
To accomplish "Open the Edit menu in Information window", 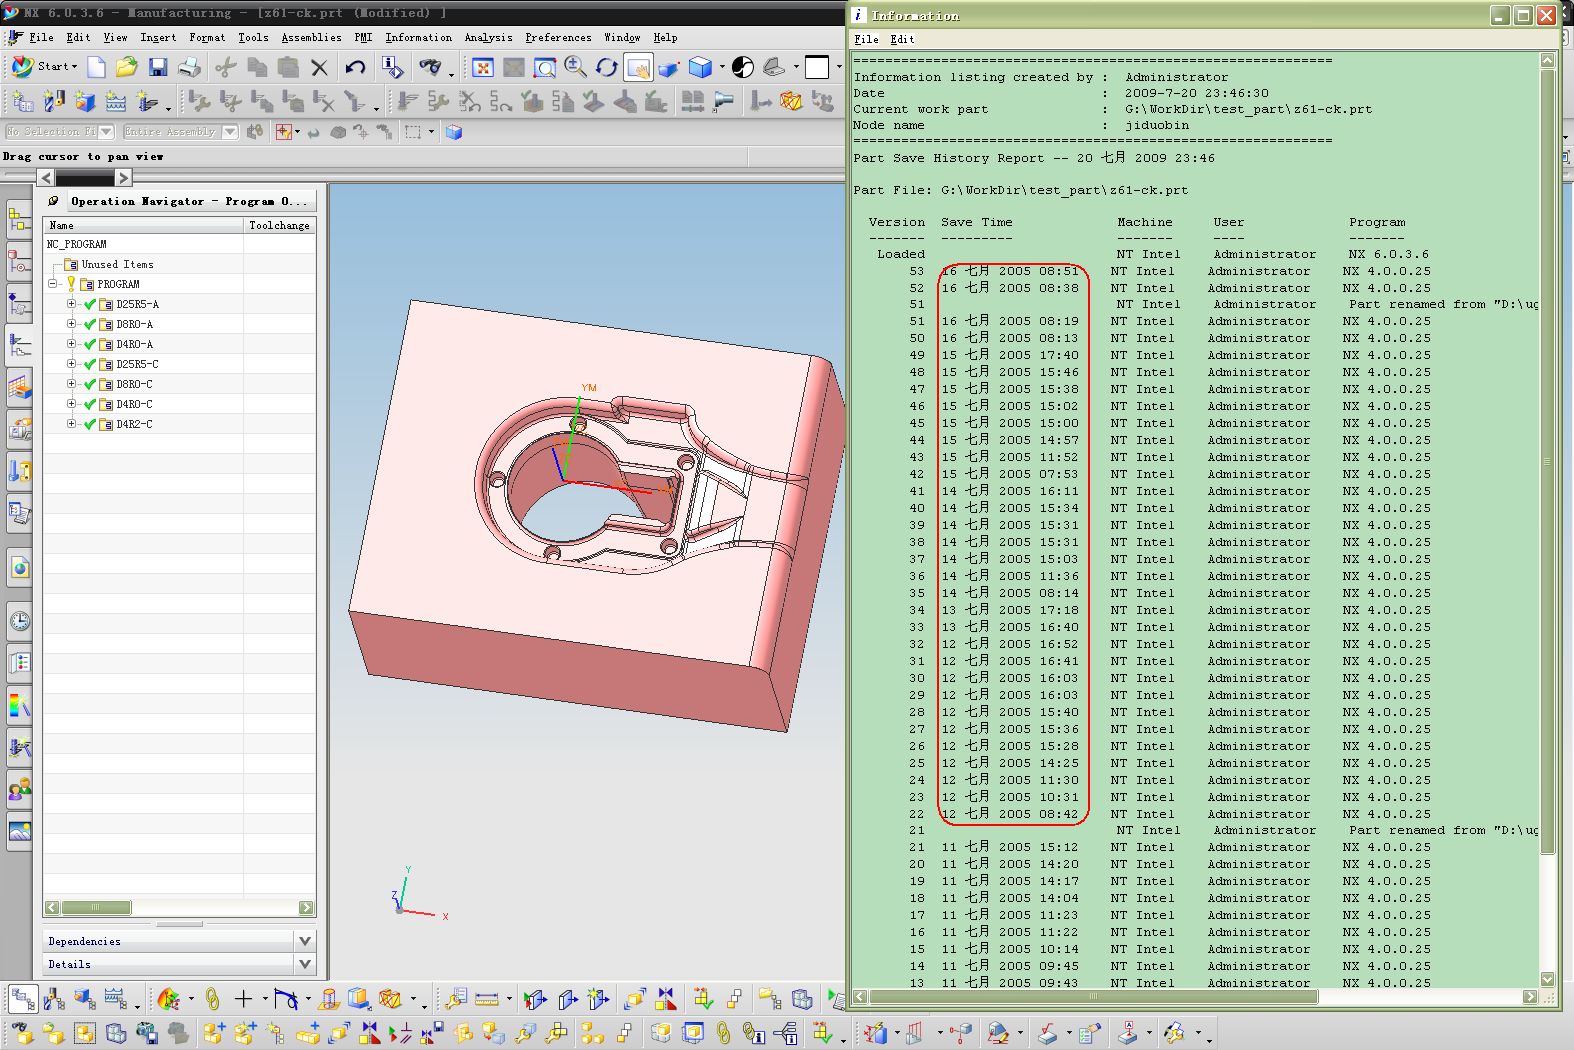I will pos(902,39).
